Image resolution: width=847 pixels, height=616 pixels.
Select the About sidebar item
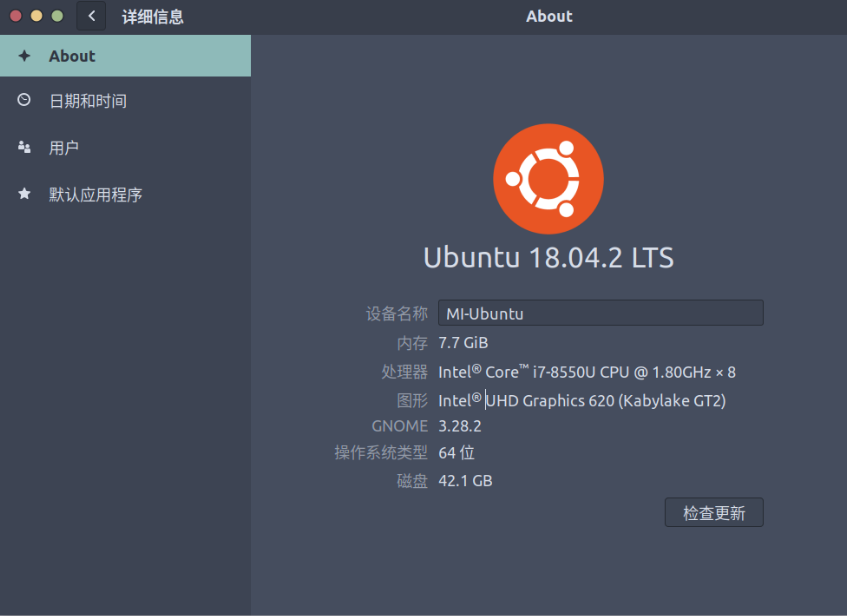pos(125,56)
